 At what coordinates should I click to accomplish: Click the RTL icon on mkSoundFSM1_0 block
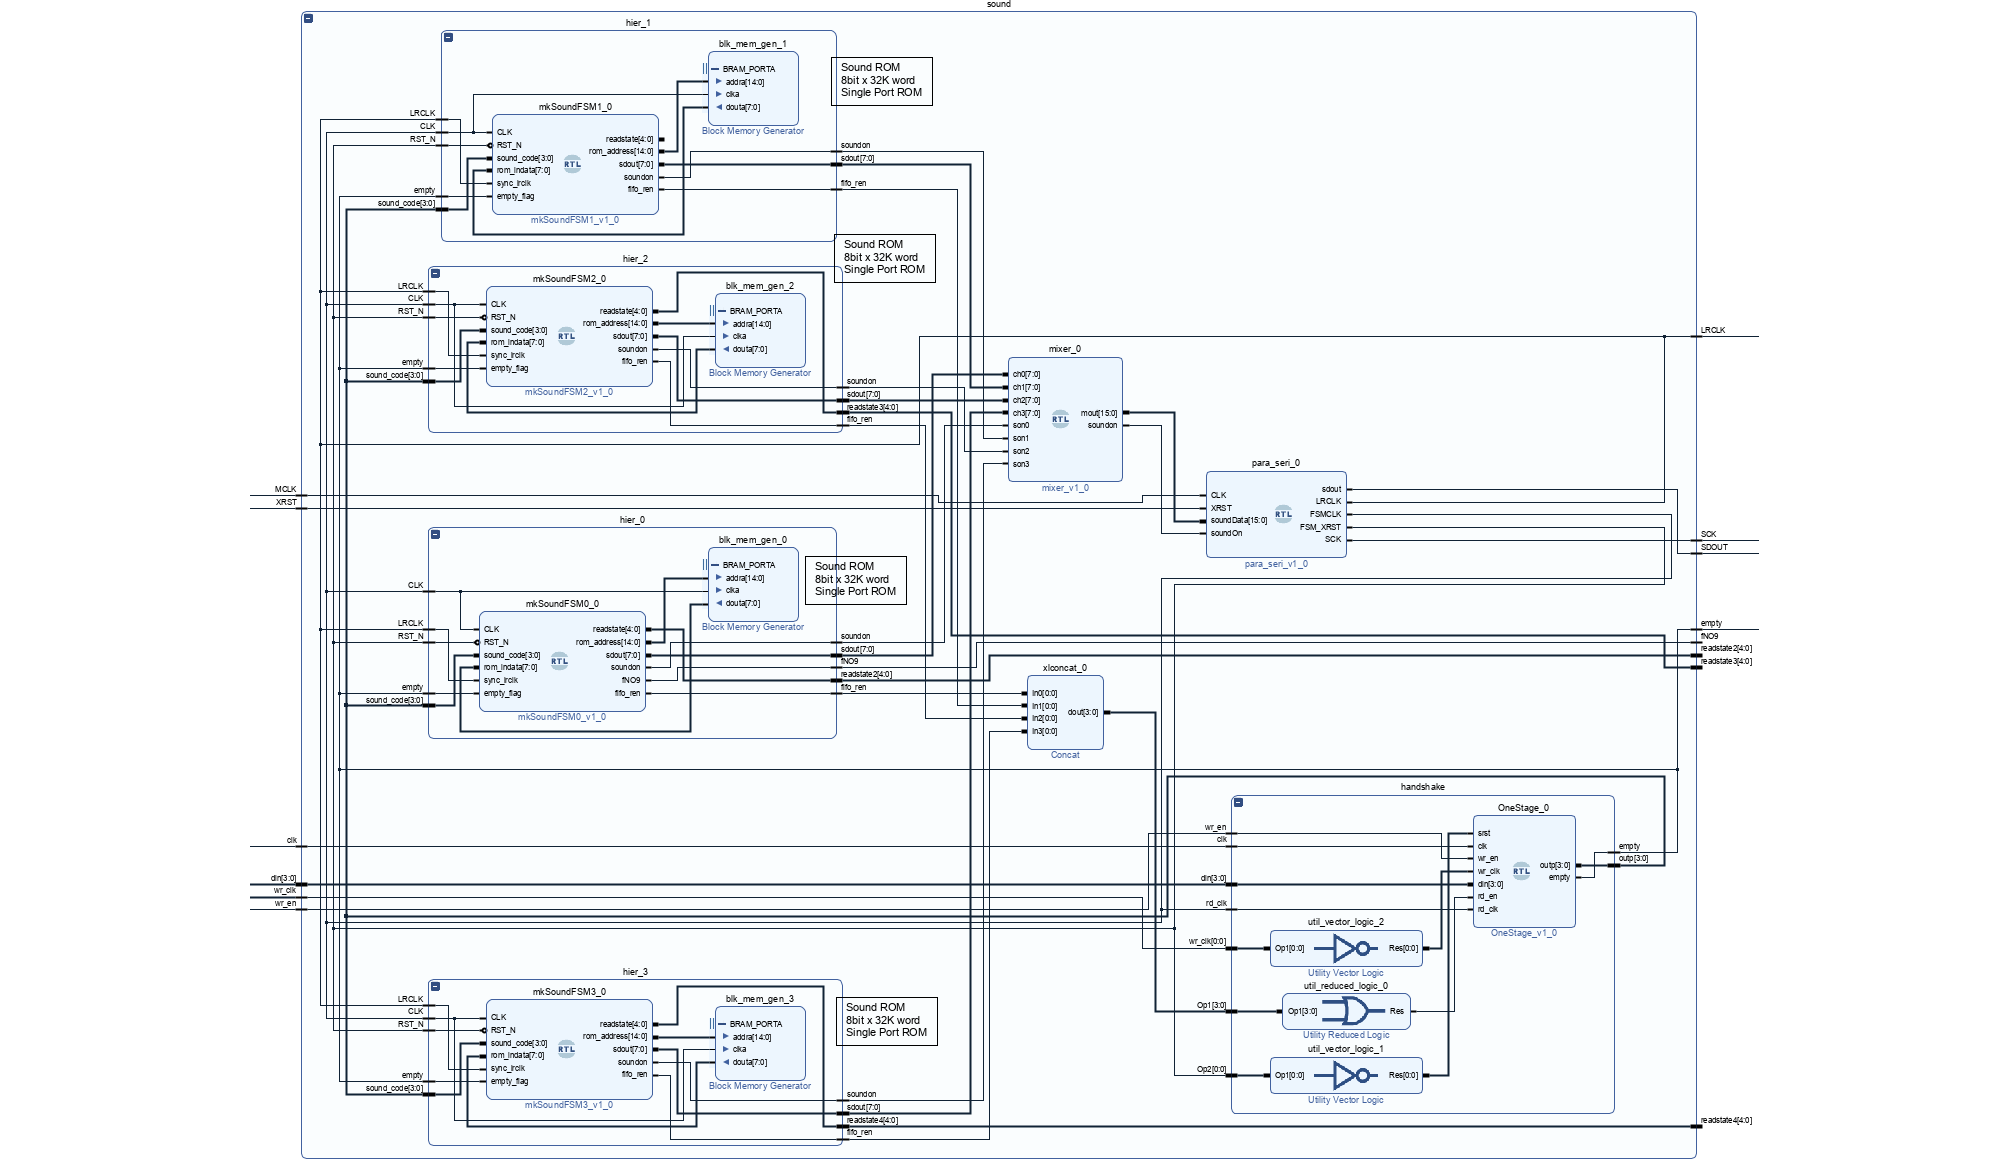click(572, 165)
